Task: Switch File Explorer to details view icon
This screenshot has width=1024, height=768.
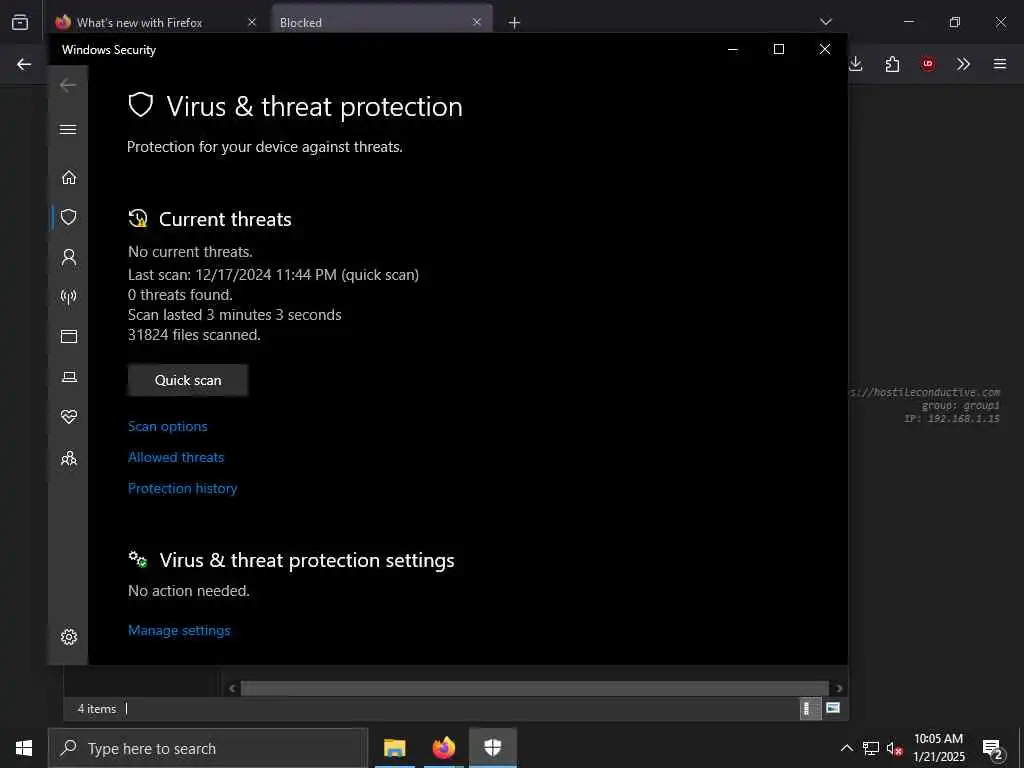Action: (x=810, y=709)
